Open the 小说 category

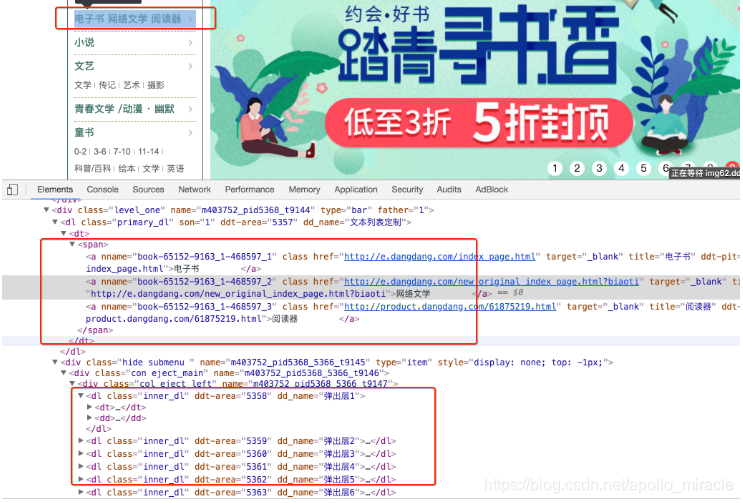click(84, 43)
